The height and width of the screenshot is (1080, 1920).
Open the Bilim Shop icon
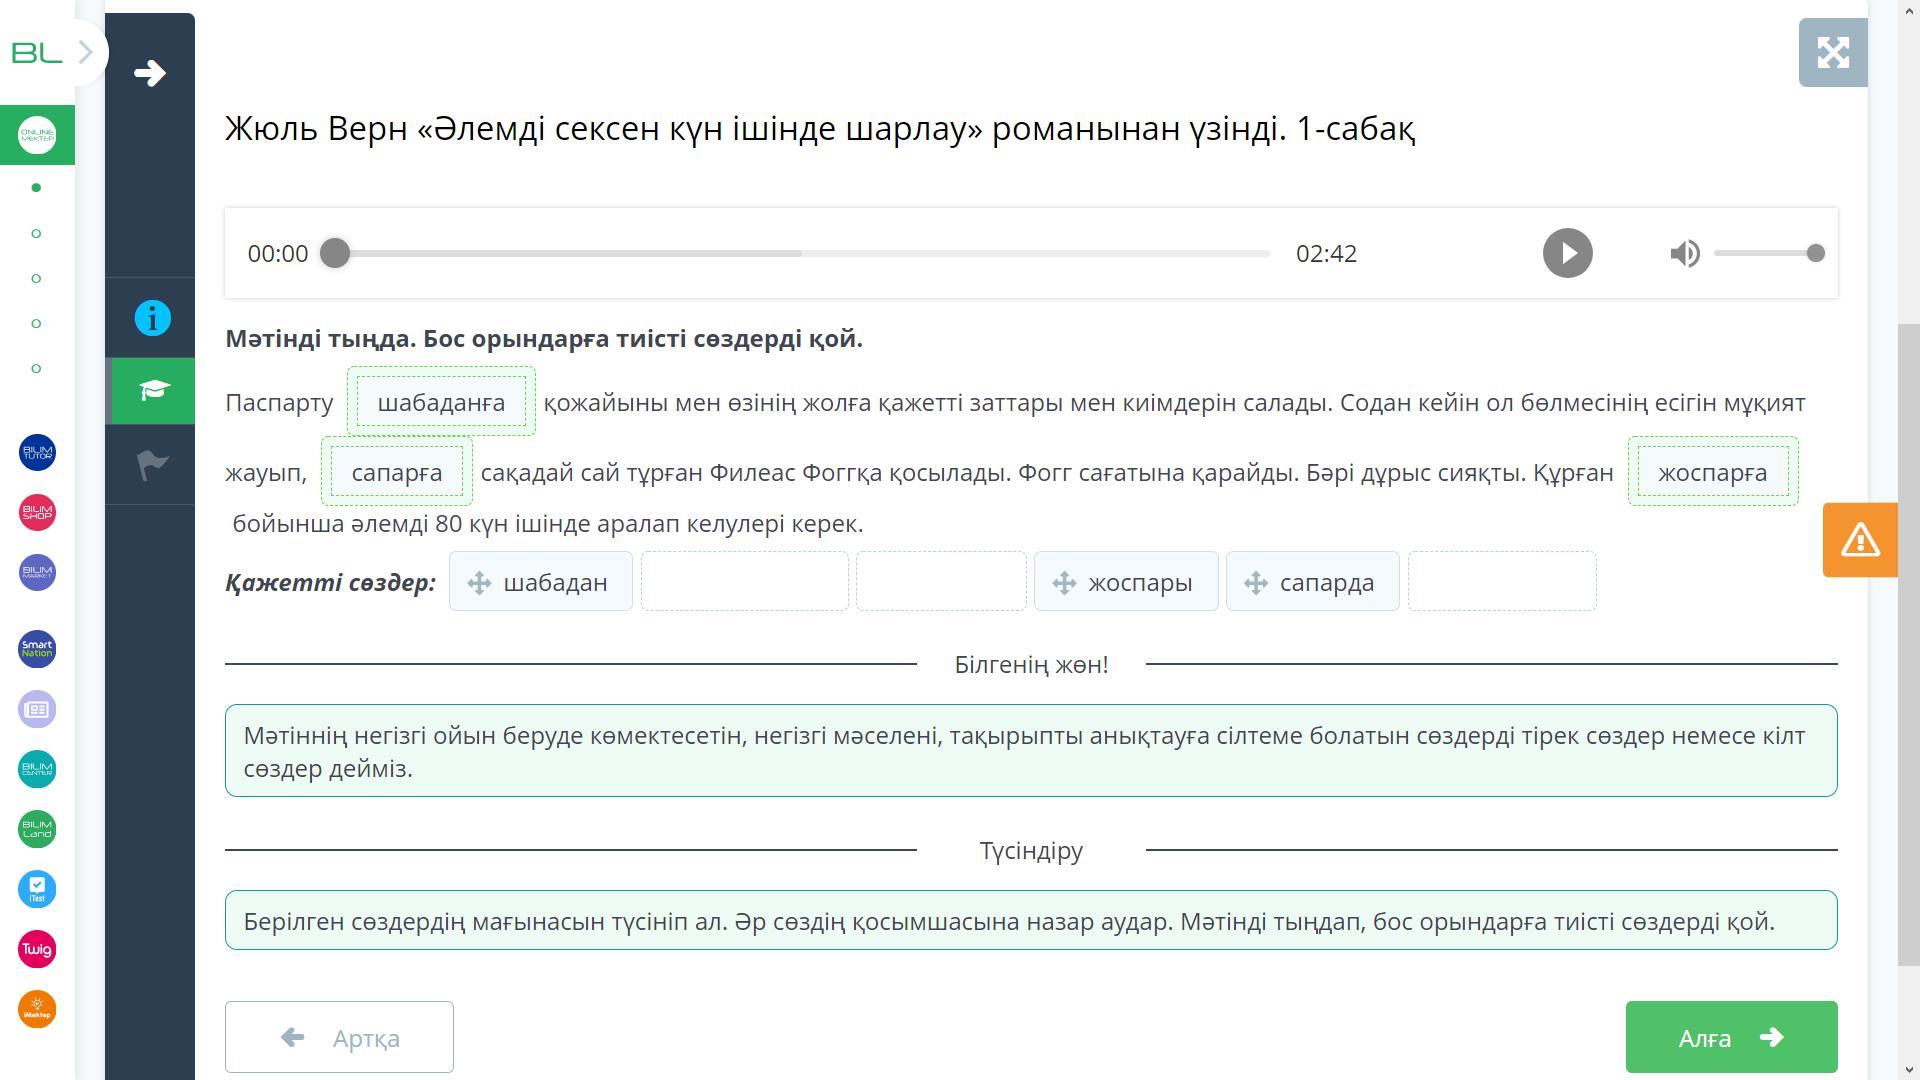click(x=37, y=513)
